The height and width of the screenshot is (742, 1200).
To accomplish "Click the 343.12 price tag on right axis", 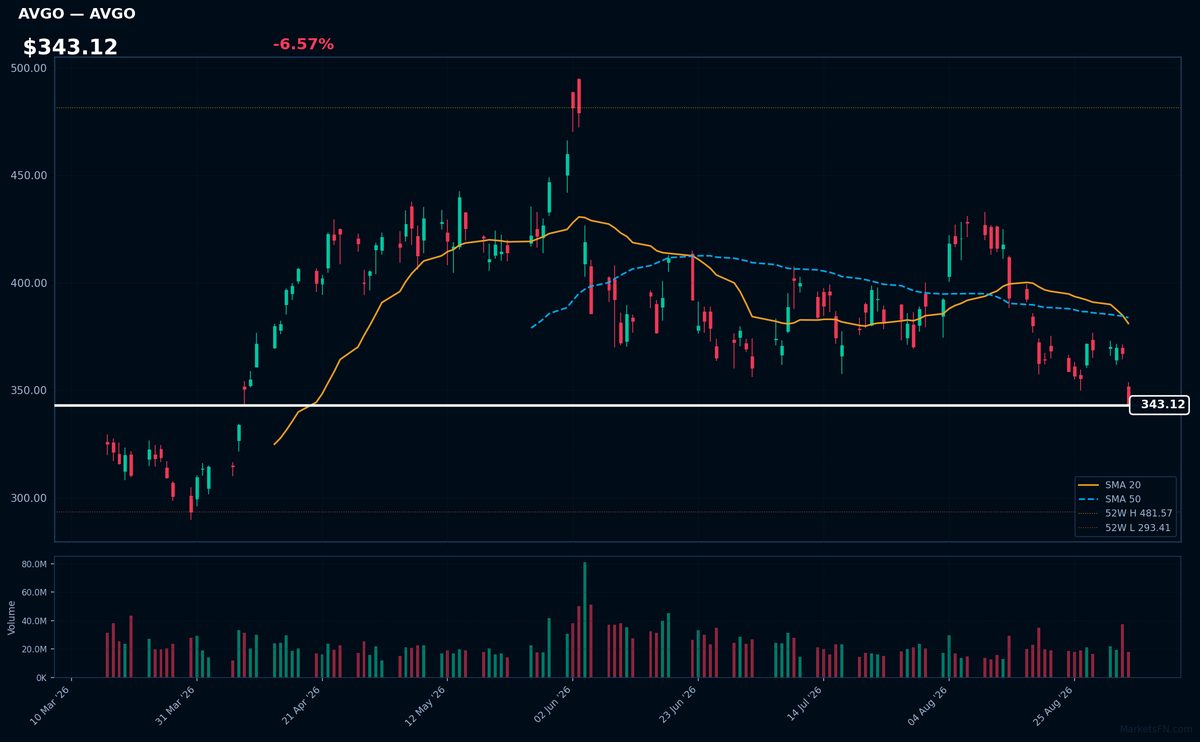I will point(1160,405).
